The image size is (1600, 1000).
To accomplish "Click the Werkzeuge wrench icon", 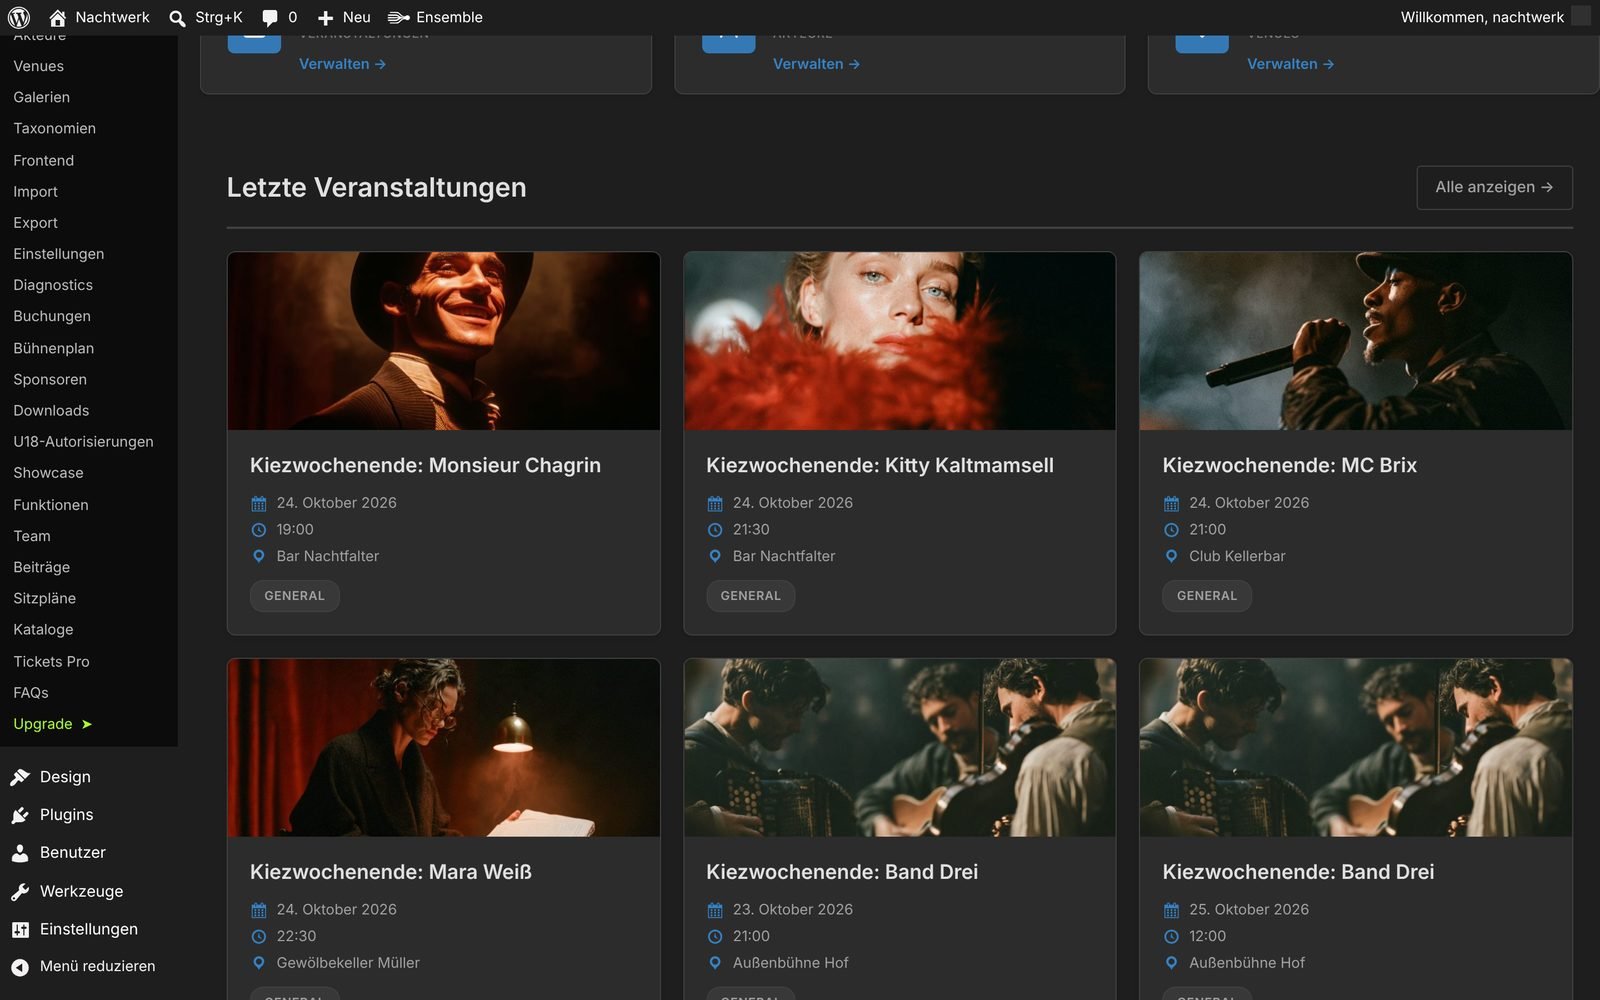I will pyautogui.click(x=20, y=891).
